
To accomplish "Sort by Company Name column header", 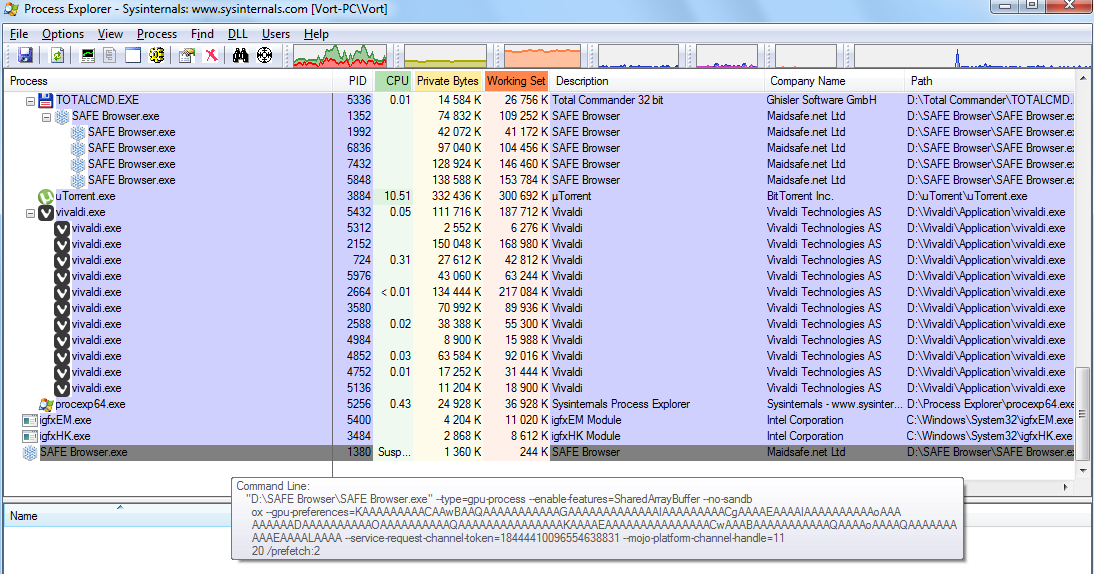I will click(x=834, y=81).
